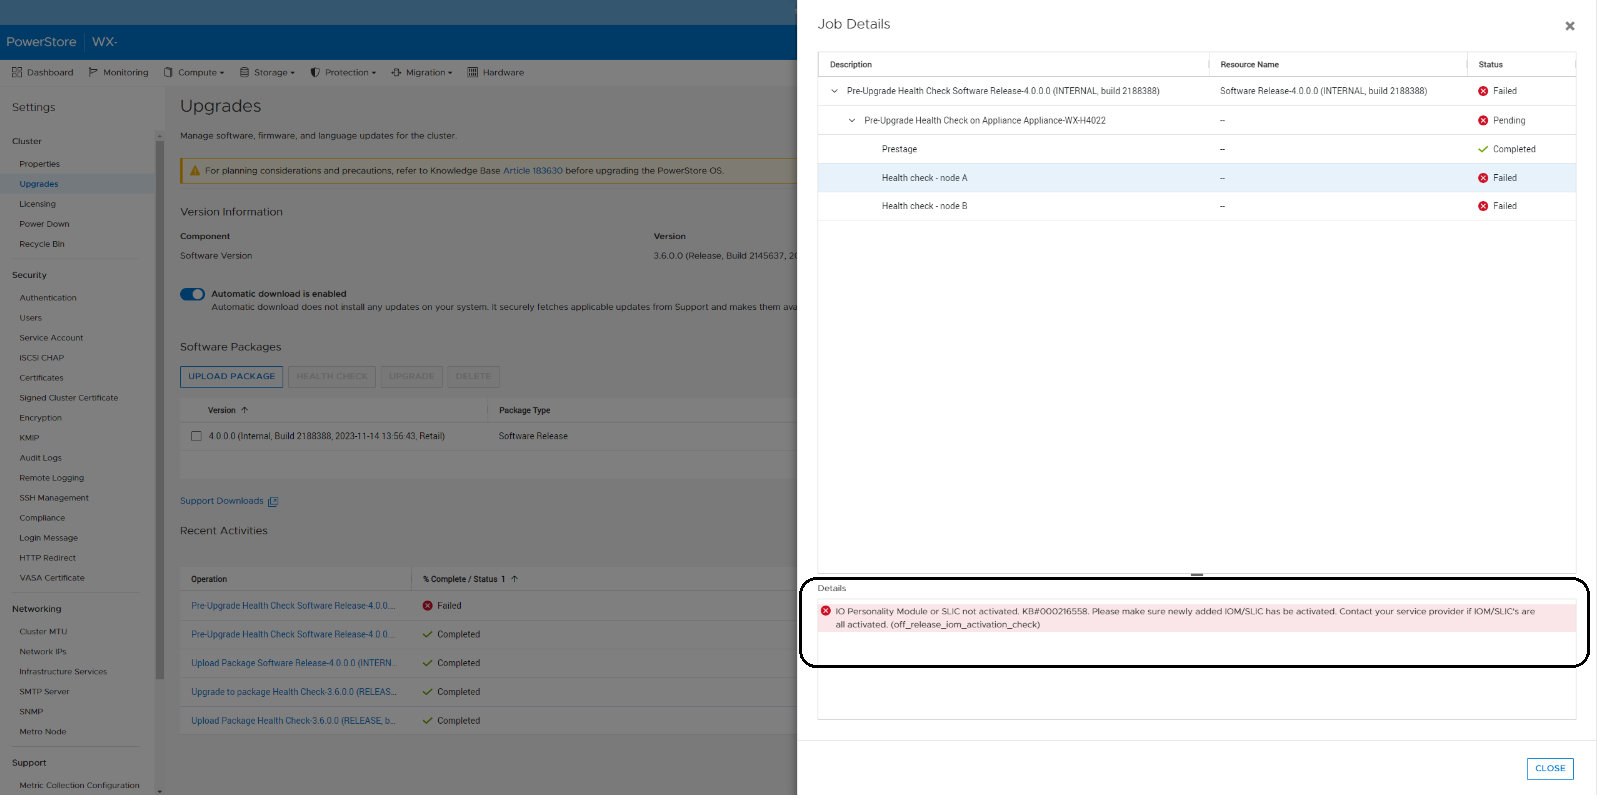Click the UPLOAD PACKAGE button
1611x805 pixels.
[x=232, y=376]
